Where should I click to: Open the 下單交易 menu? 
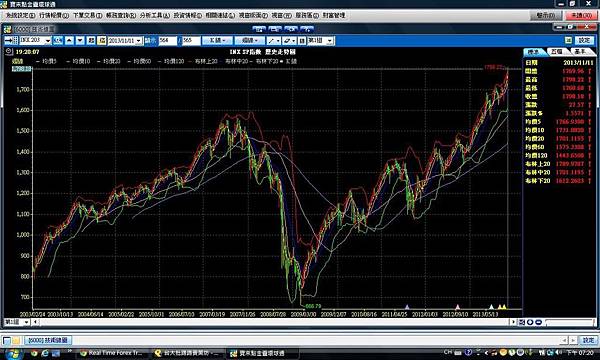(87, 15)
